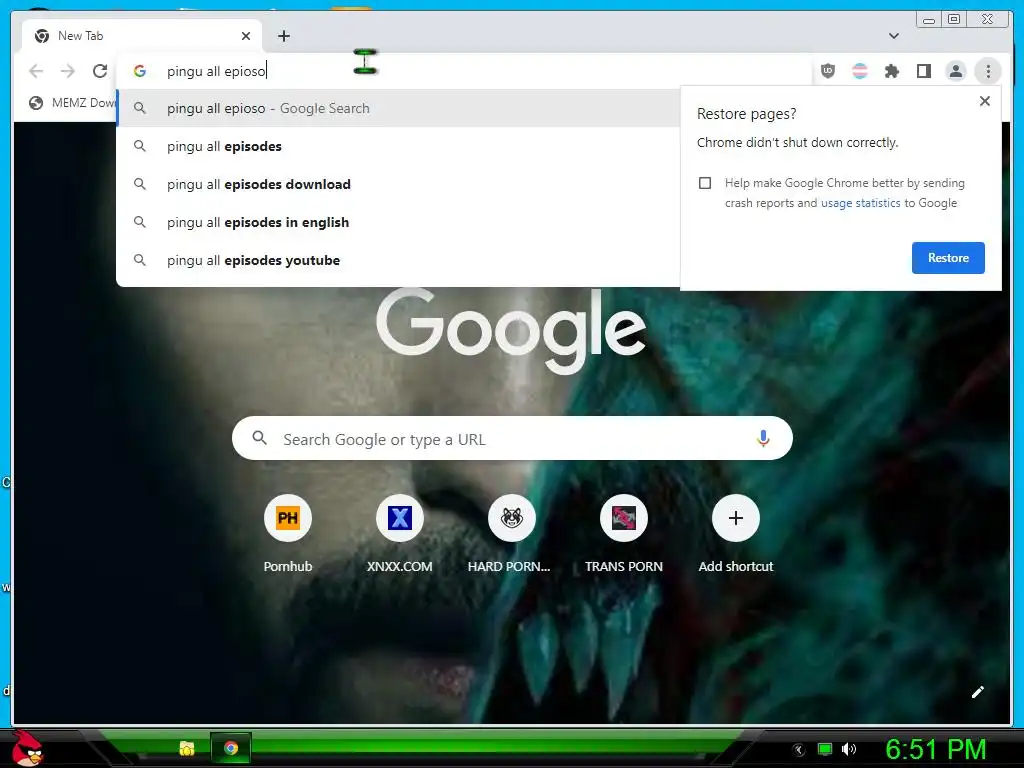Click the 6:51 PM clock
The width and height of the screenshot is (1024, 768).
tap(935, 750)
